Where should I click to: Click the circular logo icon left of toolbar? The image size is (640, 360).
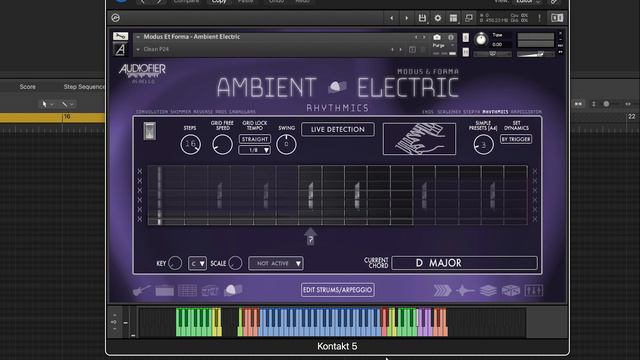116,18
